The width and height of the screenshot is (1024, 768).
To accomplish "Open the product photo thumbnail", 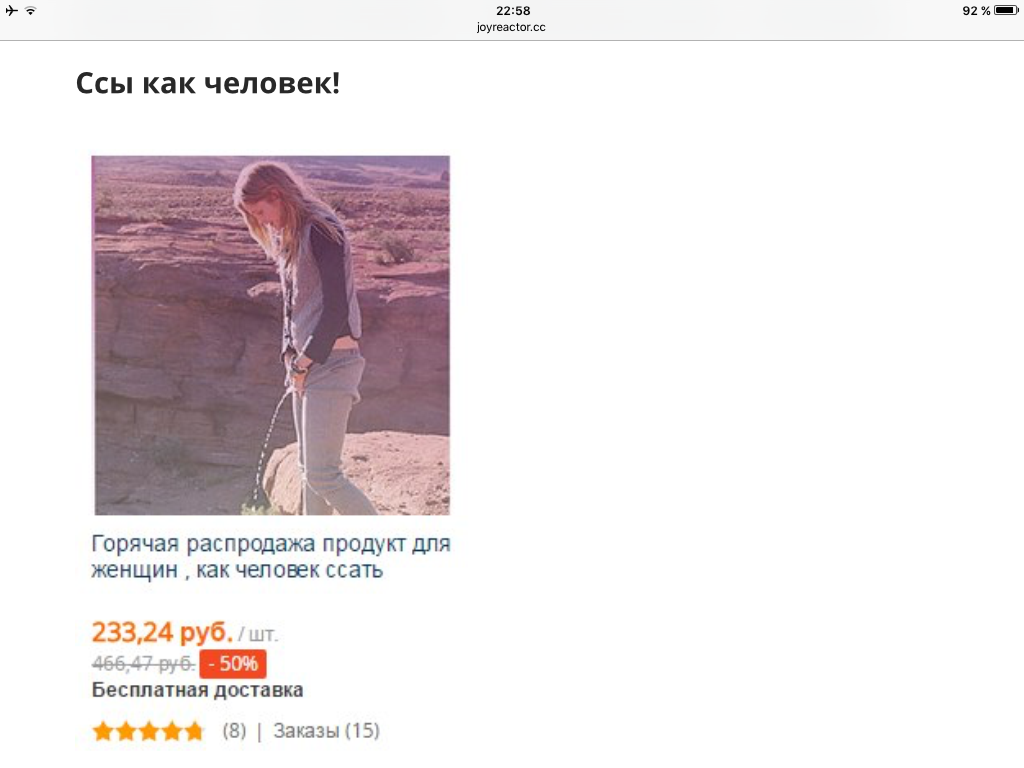I will pos(271,335).
